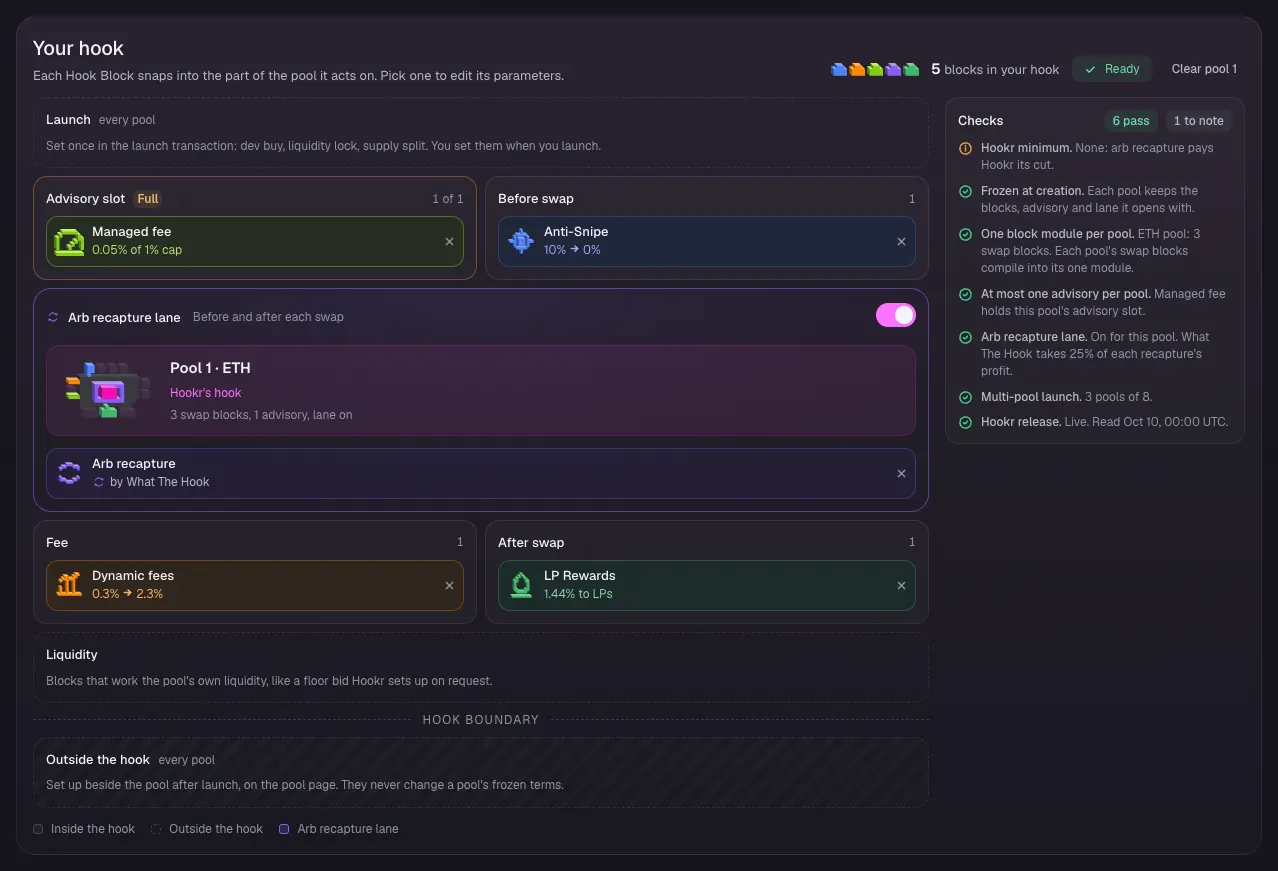Remove the Dynamic fees block

[449, 585]
